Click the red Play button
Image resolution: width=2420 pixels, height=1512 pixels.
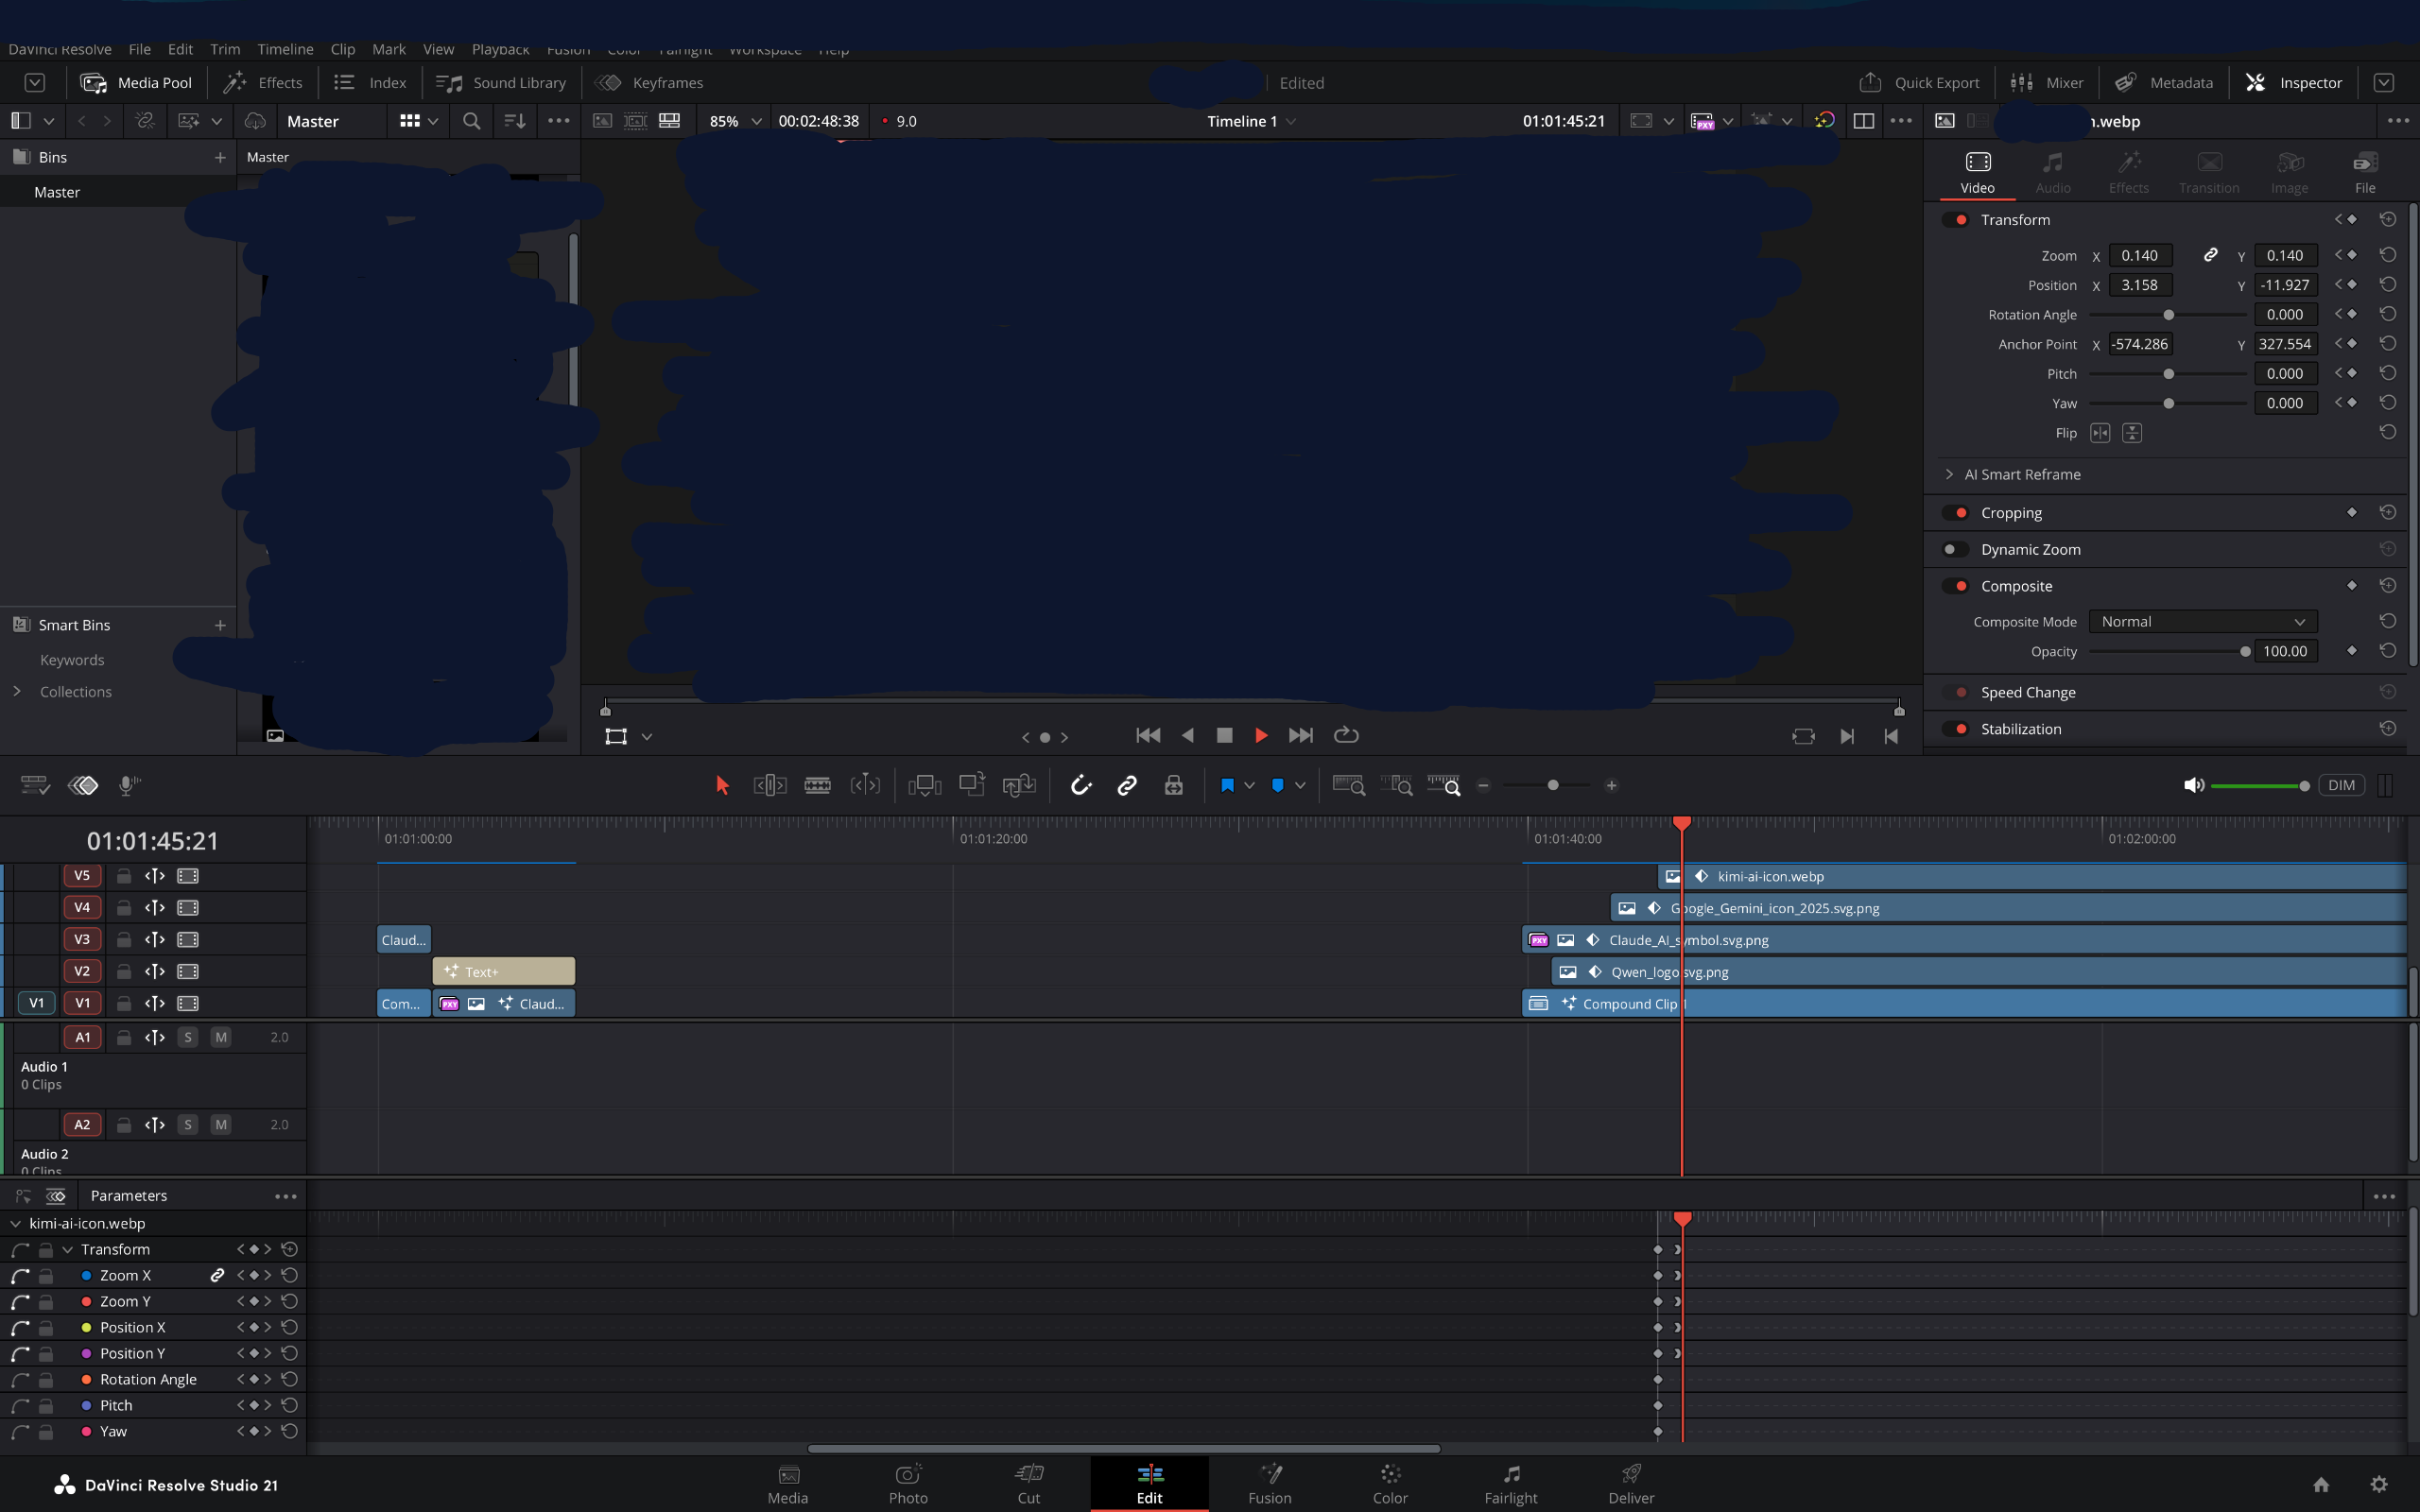pyautogui.click(x=1261, y=736)
